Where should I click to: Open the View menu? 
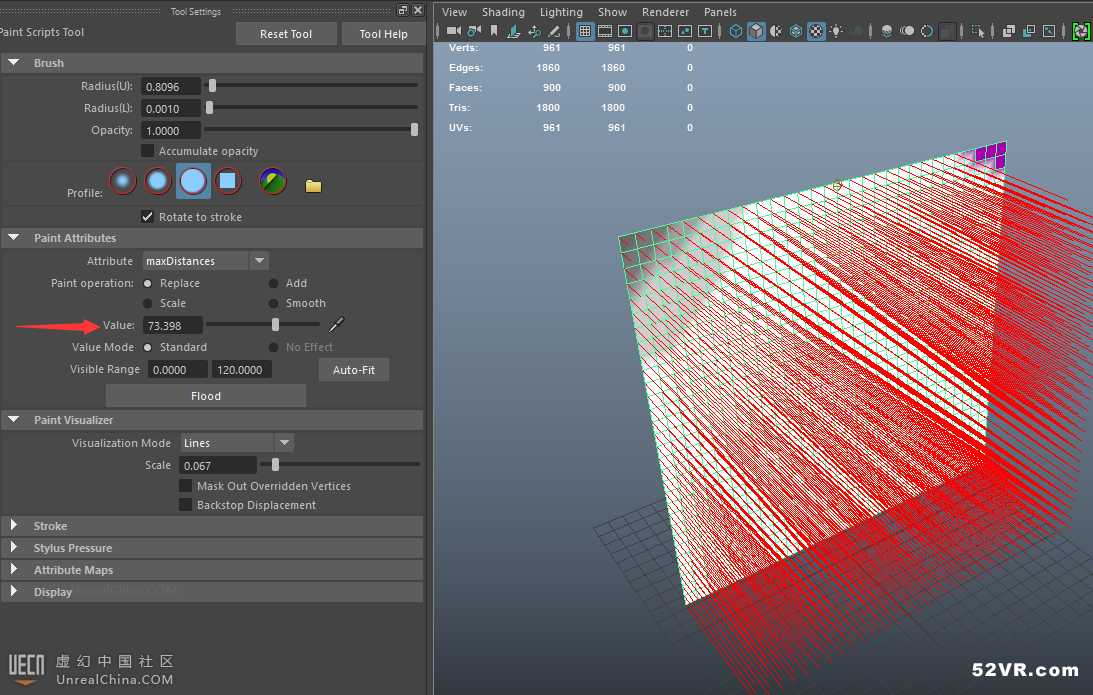(454, 12)
